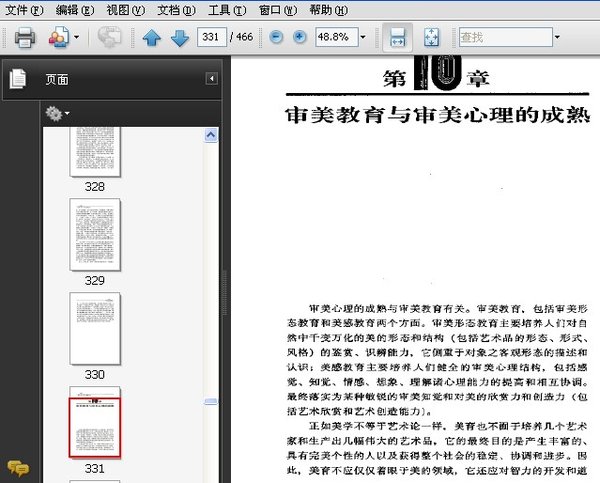
Task: Toggle fit one full page mode
Action: 432,38
